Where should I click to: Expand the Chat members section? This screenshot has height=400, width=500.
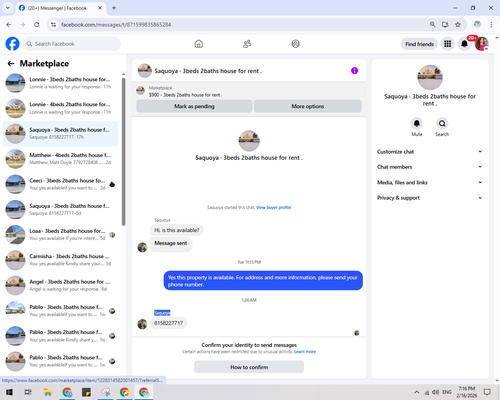coord(430,167)
